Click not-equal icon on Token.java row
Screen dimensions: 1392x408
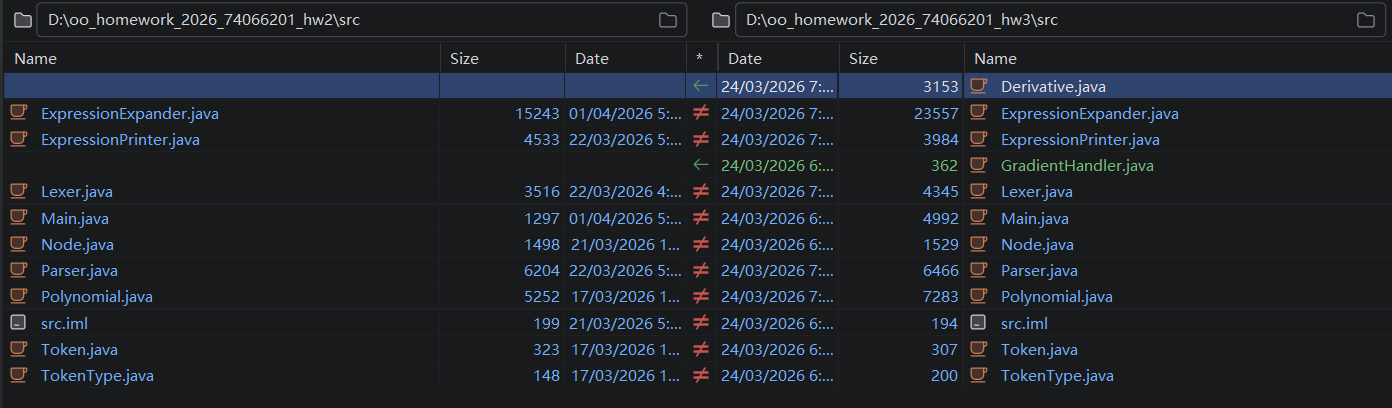click(x=701, y=349)
